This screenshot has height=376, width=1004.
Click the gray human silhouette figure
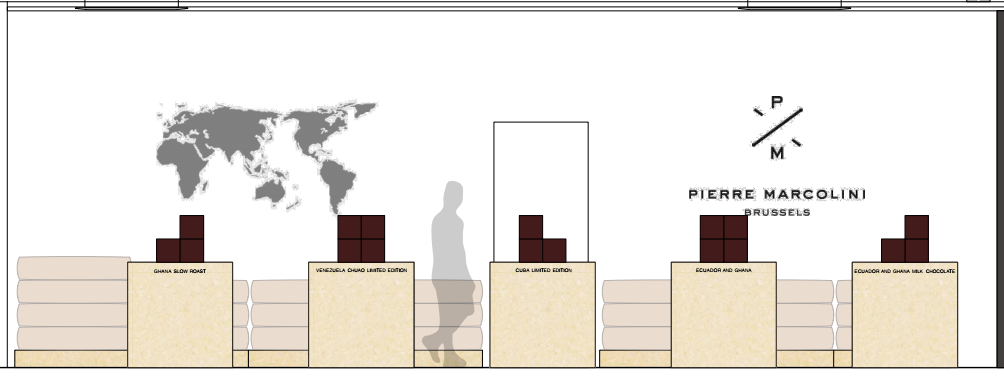451,274
